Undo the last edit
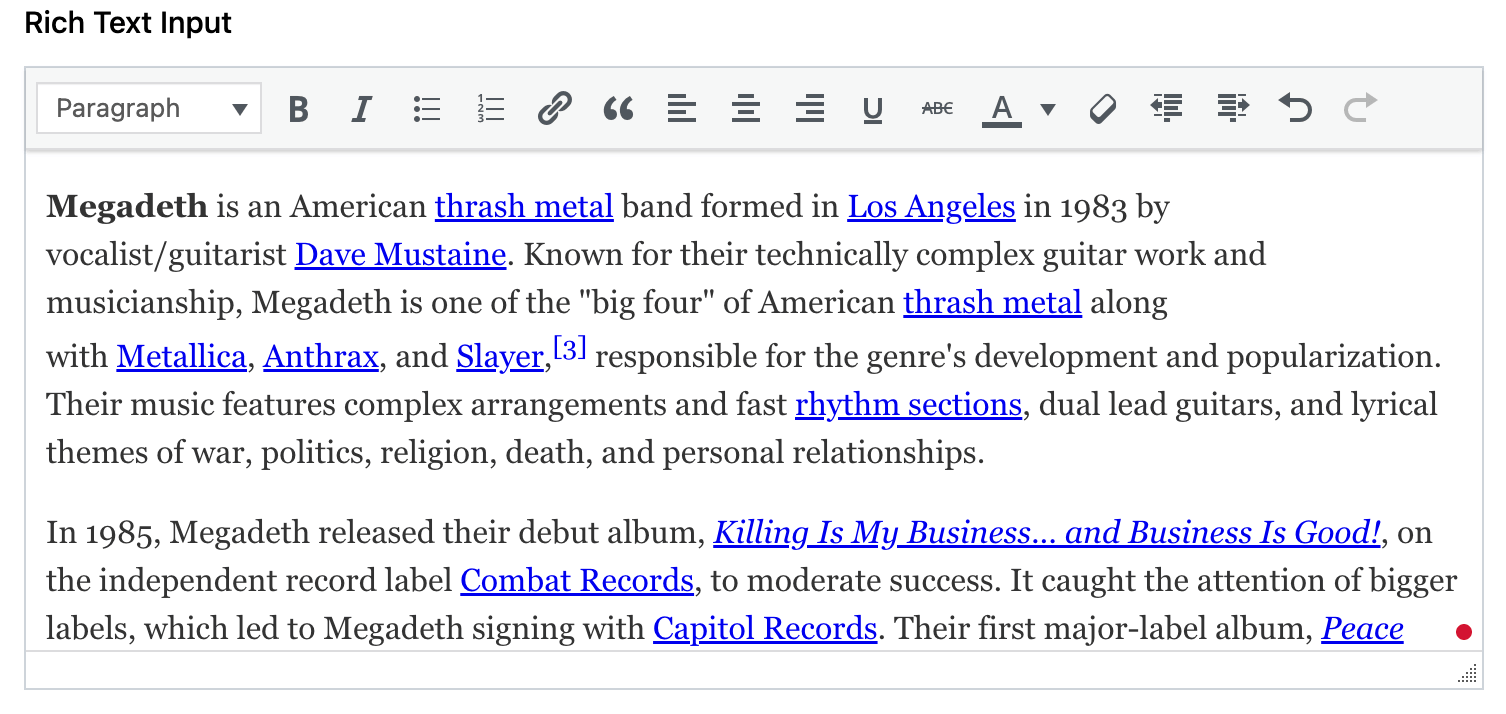 tap(1296, 108)
